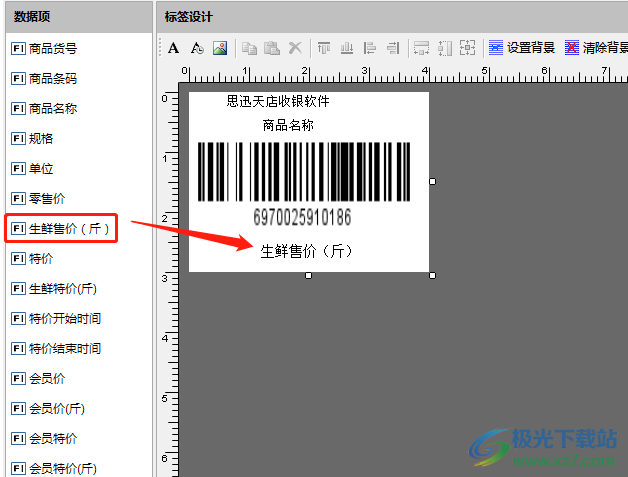This screenshot has height=477, width=628.
Task: Click the right-middle resize handle of label
Action: point(433,181)
